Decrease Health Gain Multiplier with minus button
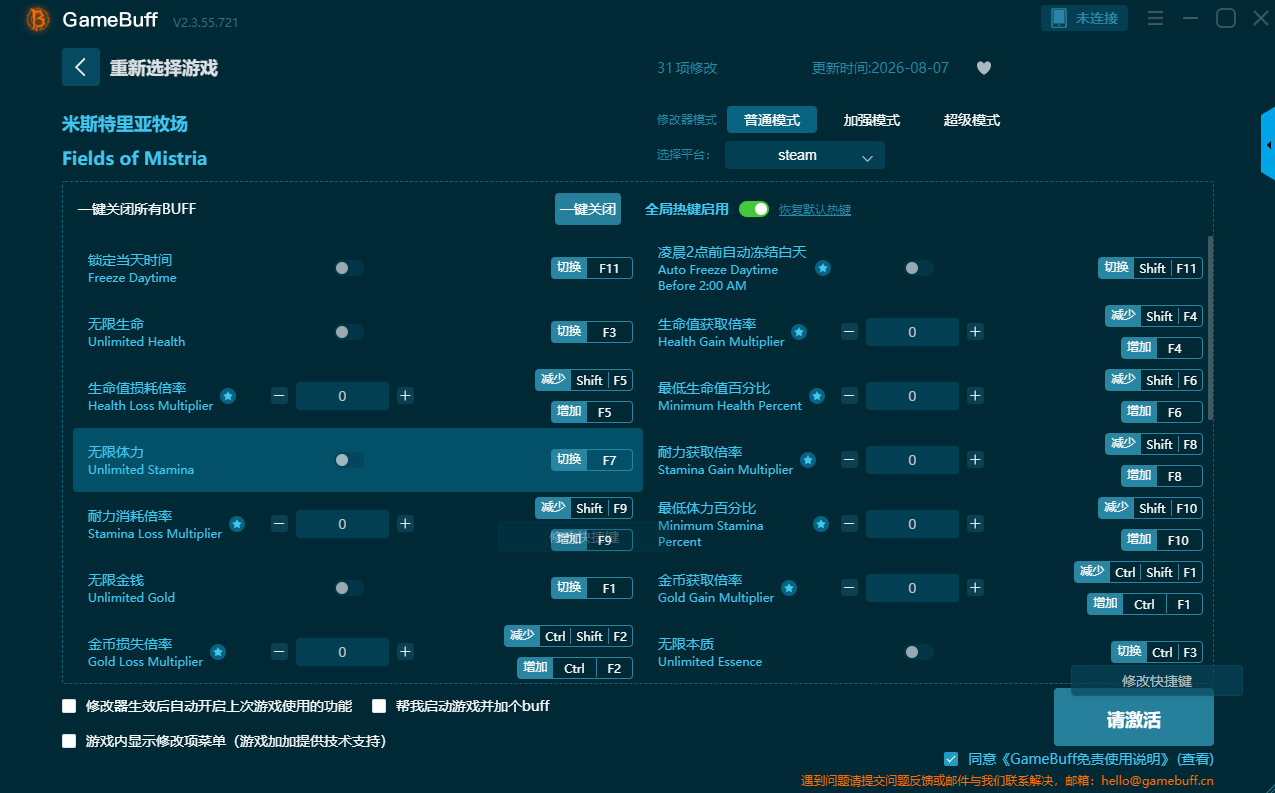 849,332
